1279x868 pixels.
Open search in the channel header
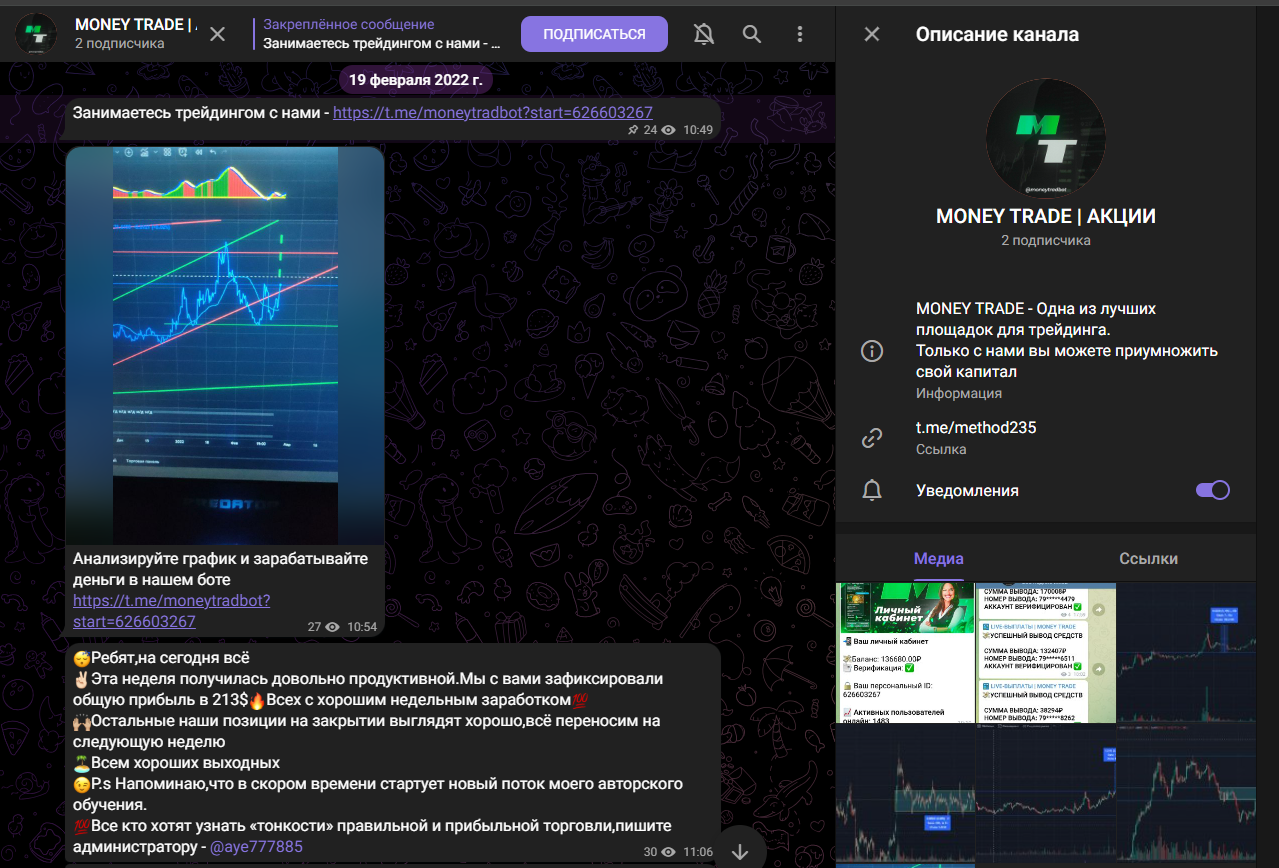pyautogui.click(x=752, y=34)
